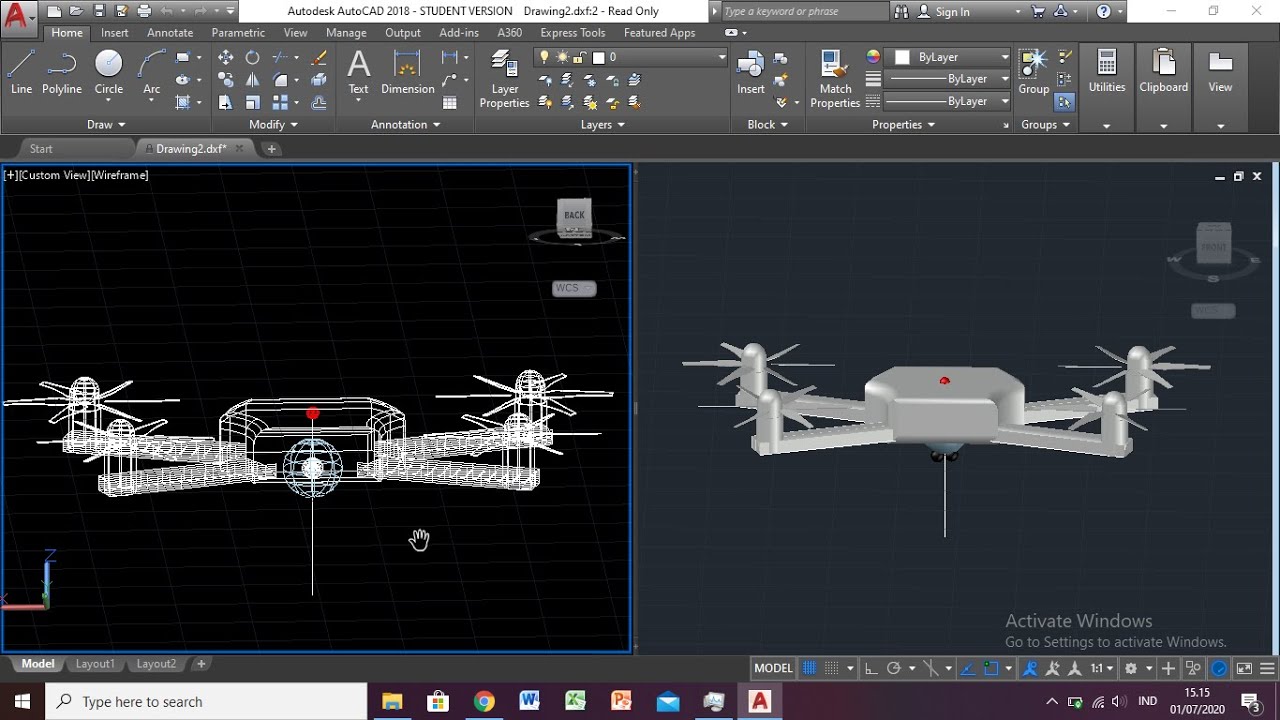Image resolution: width=1280 pixels, height=720 pixels.
Task: Select the Polyline tool
Action: 62,72
